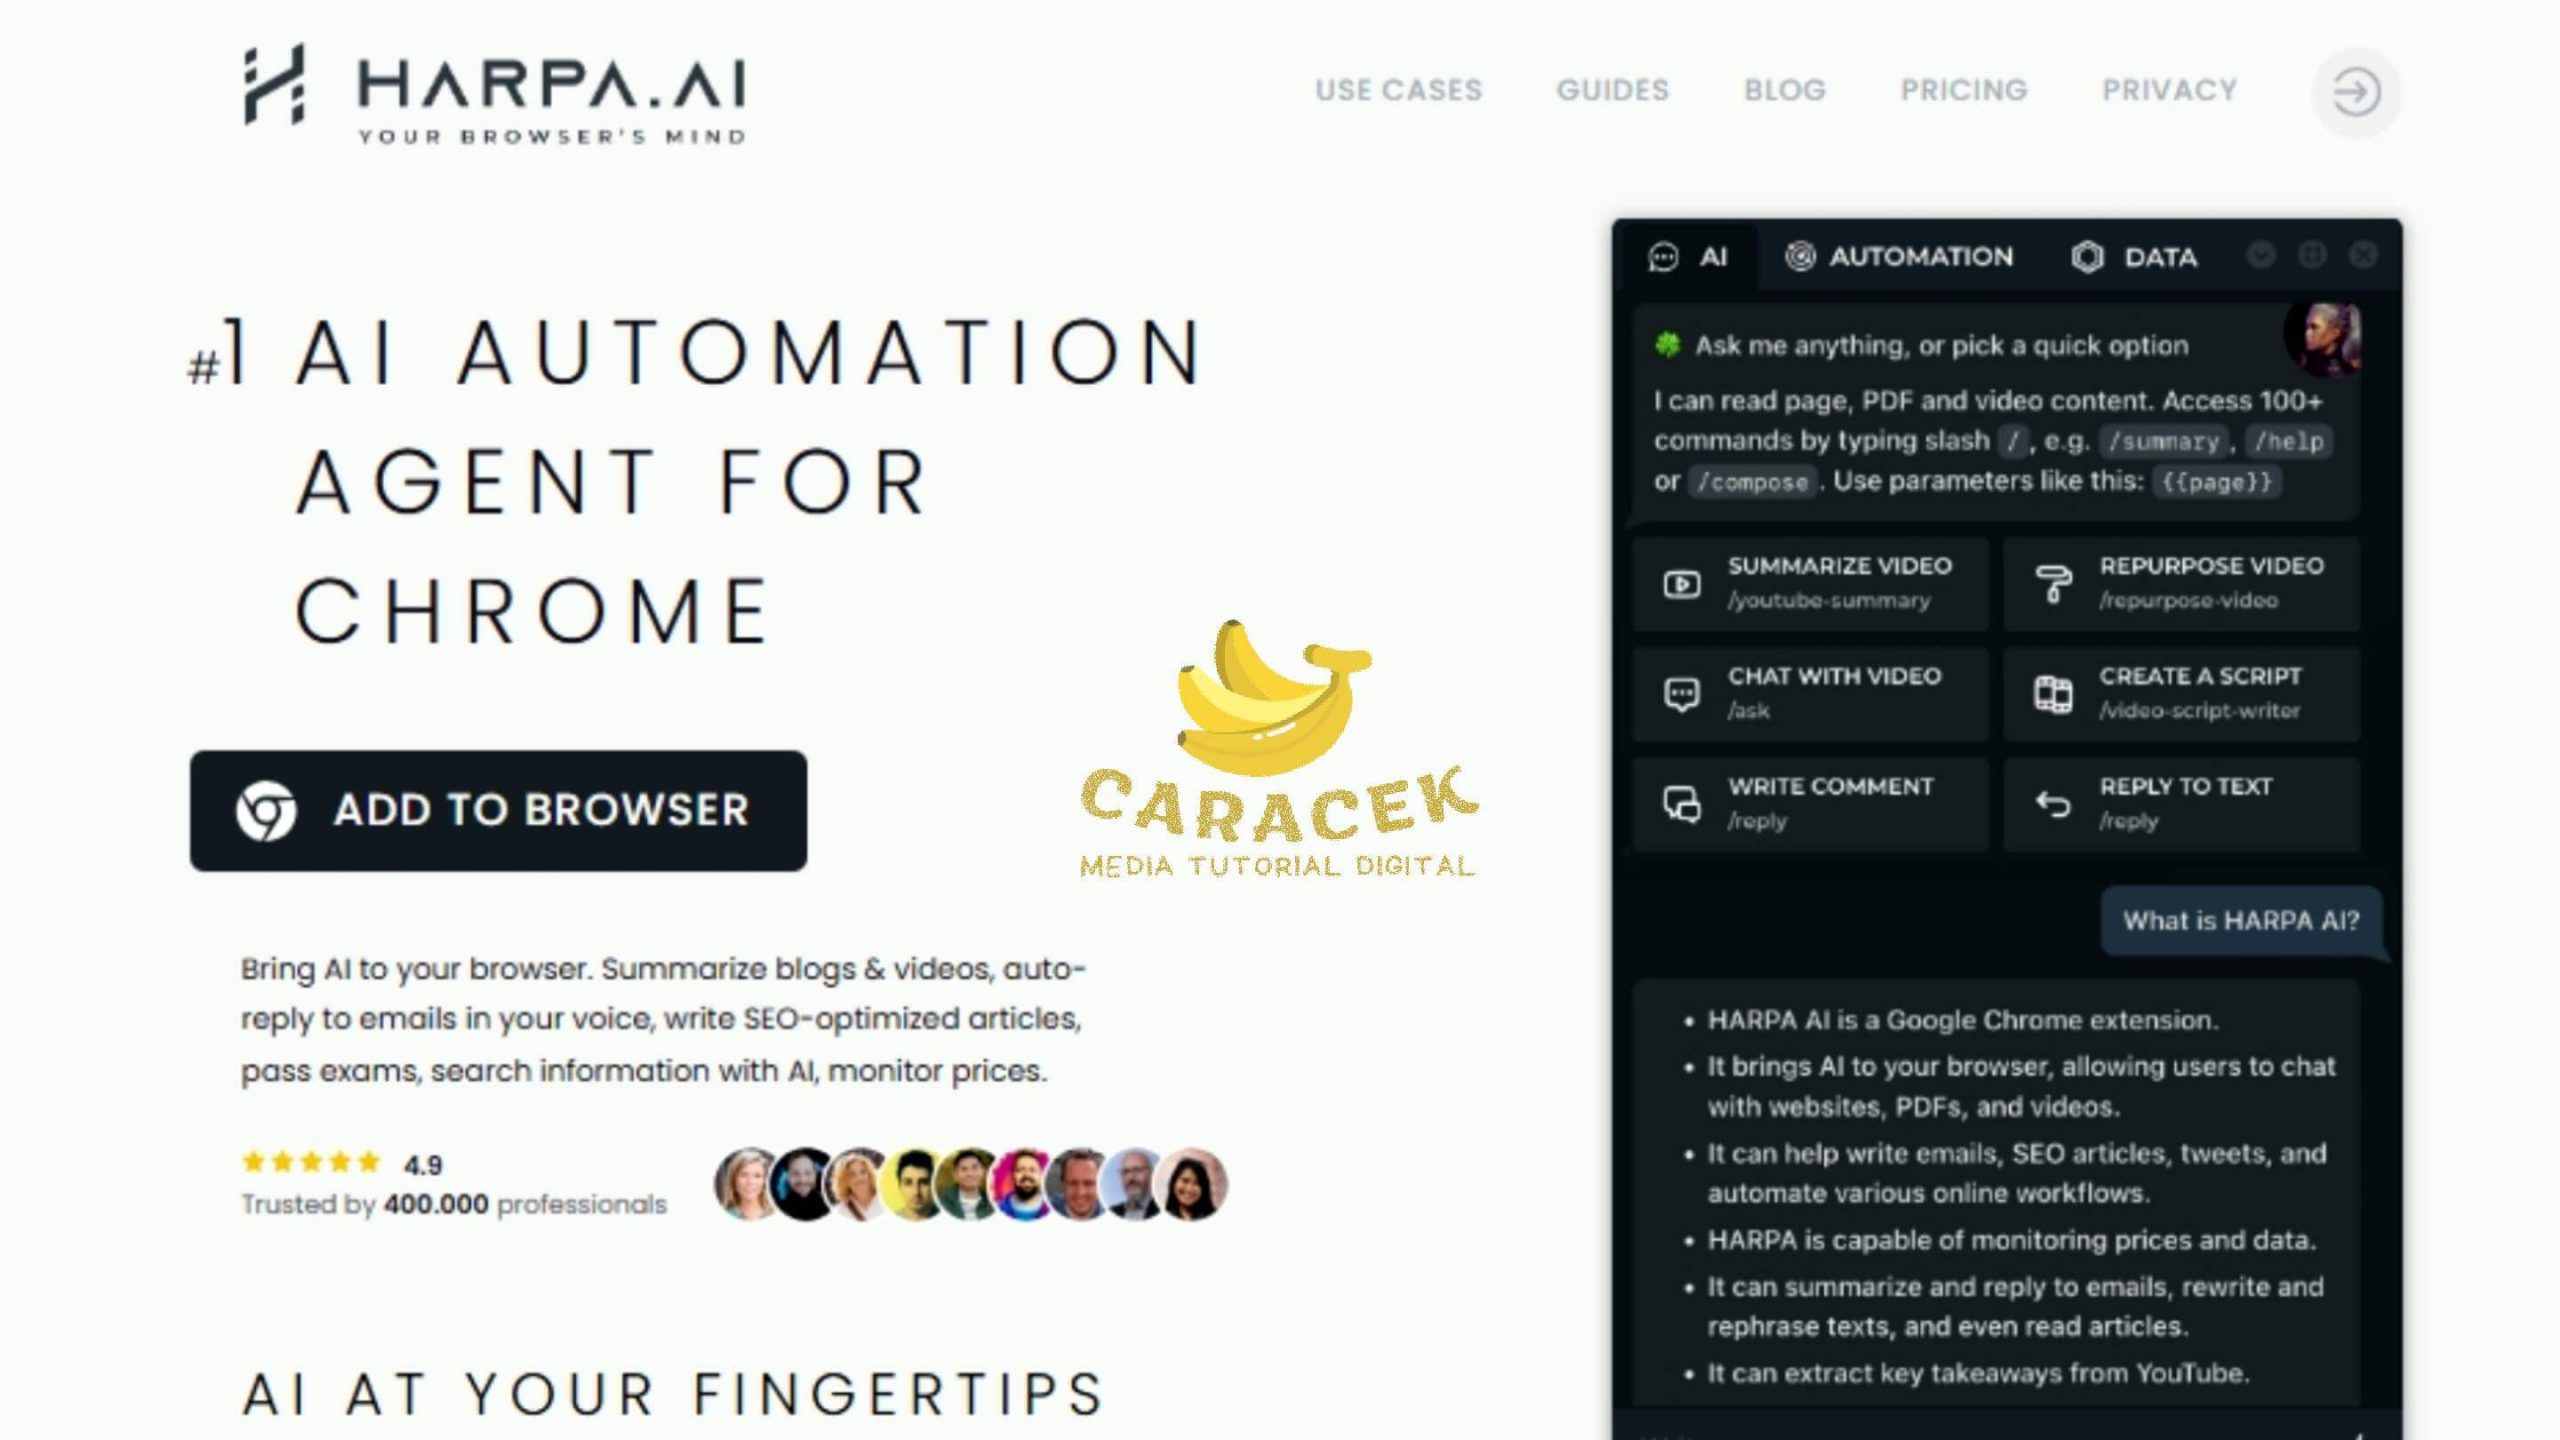Switch to the DATA tab
The width and height of the screenshot is (2560, 1440).
click(x=2131, y=257)
